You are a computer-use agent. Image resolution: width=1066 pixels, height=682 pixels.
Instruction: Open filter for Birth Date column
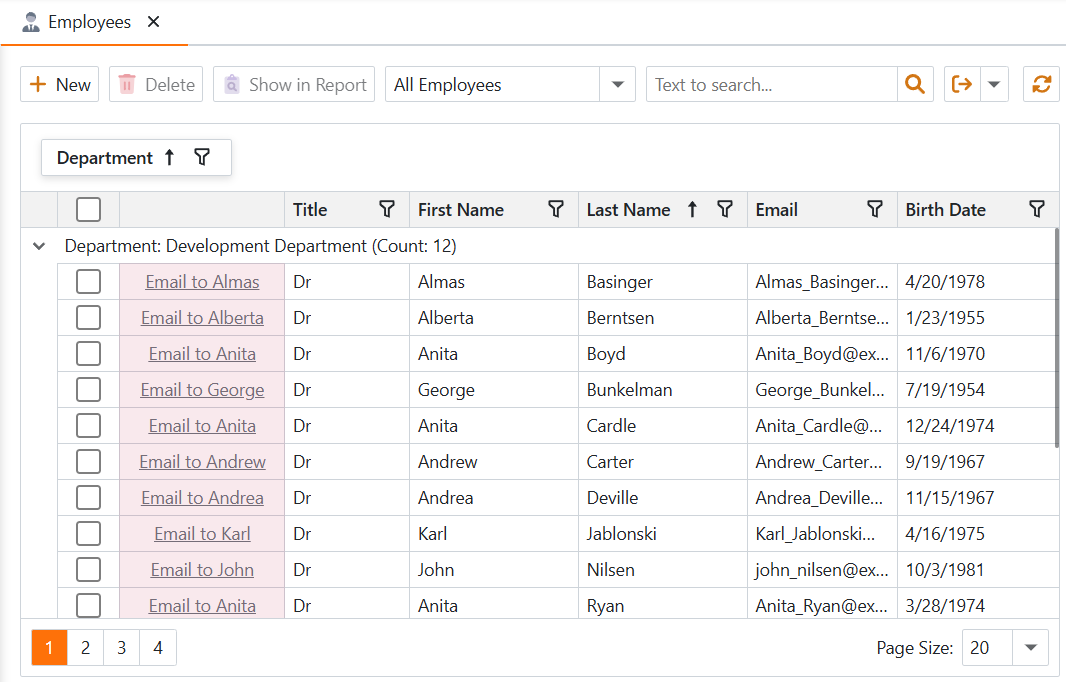pyautogui.click(x=1037, y=209)
